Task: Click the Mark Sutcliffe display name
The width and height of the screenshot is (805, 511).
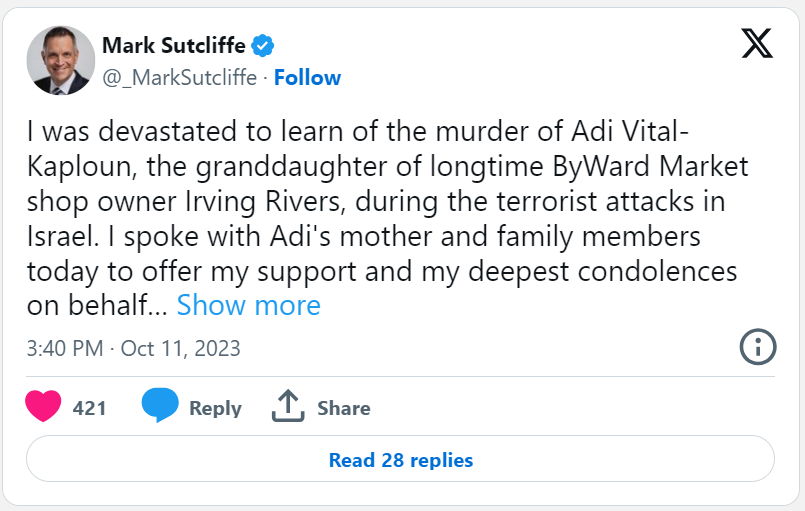Action: (x=174, y=45)
